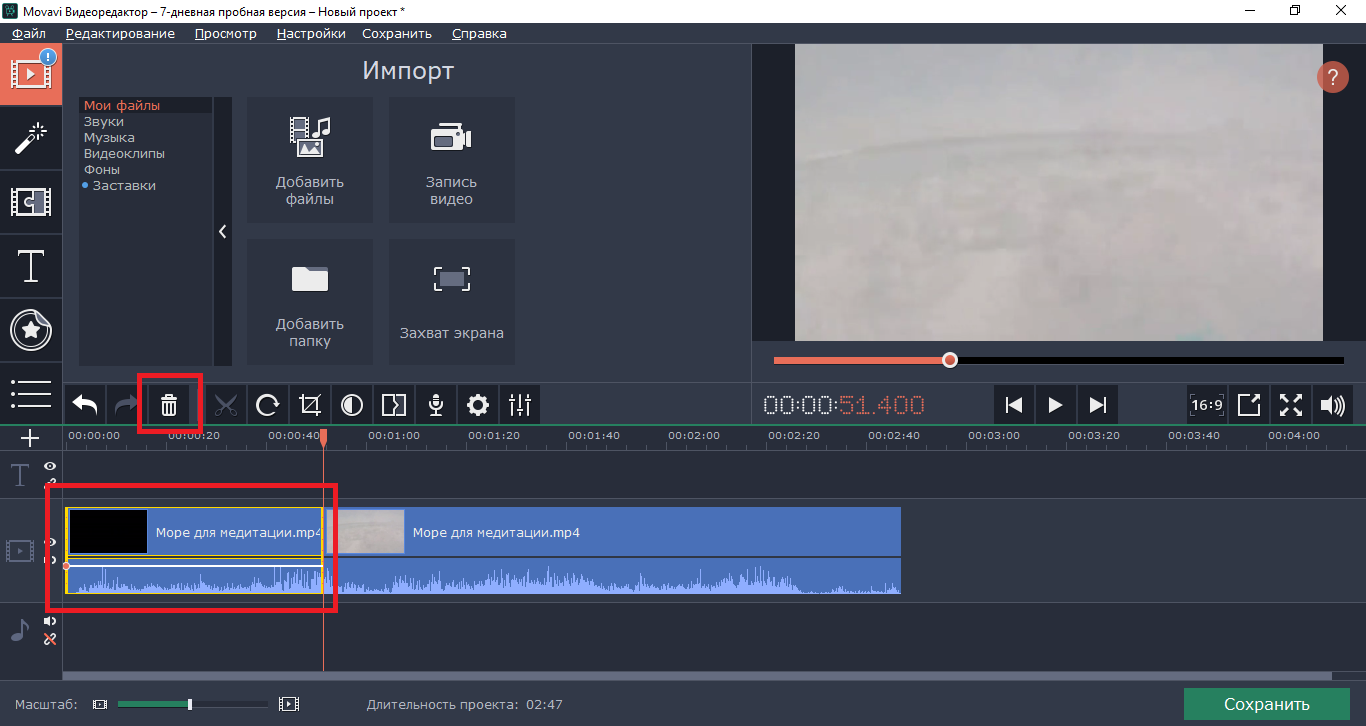Click the Добавить файлы button
Viewport: 1366px width, 726px height.
pos(310,160)
